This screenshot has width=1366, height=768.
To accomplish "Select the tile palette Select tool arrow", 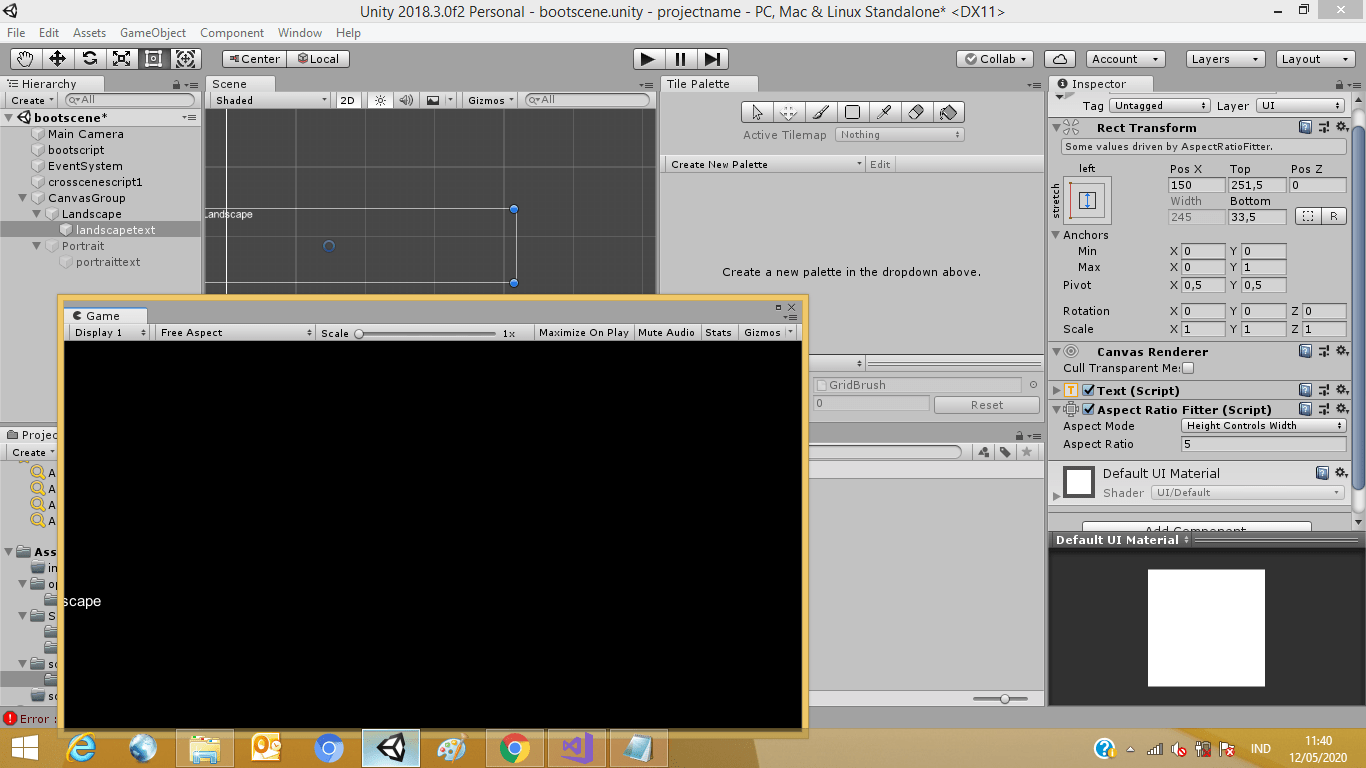I will click(757, 112).
